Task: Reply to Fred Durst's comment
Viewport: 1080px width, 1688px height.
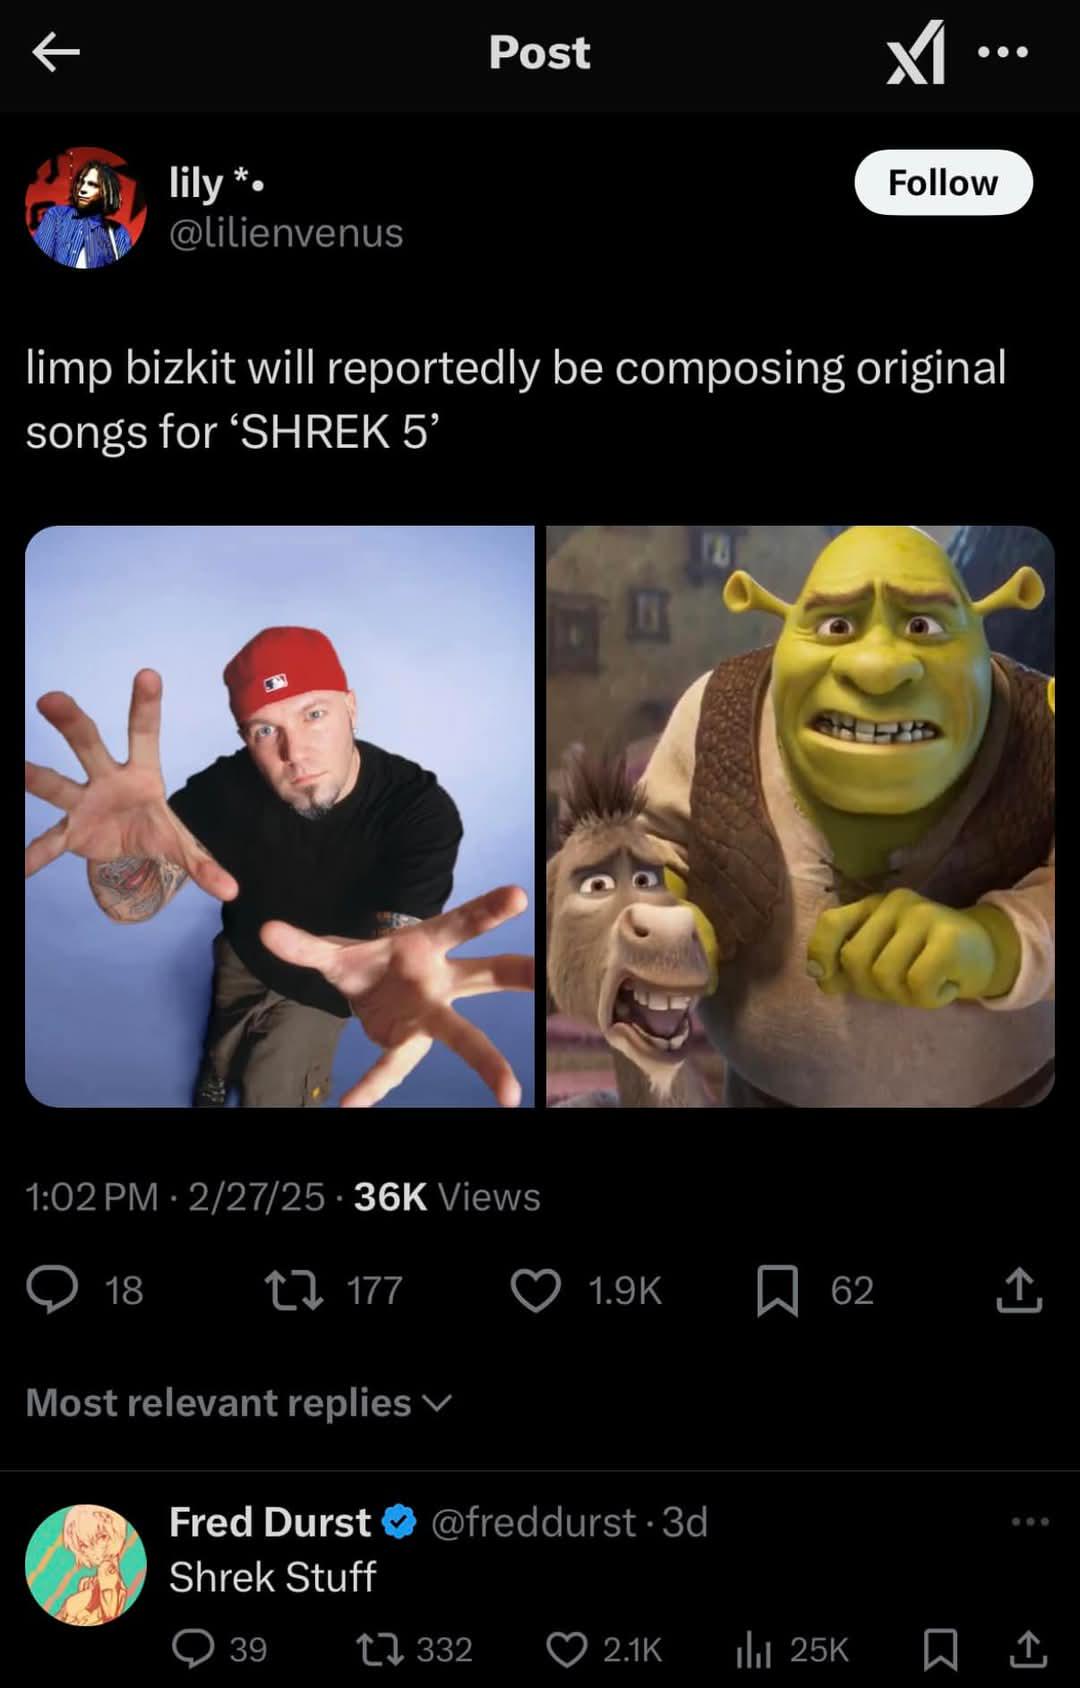Action: [x=193, y=1649]
